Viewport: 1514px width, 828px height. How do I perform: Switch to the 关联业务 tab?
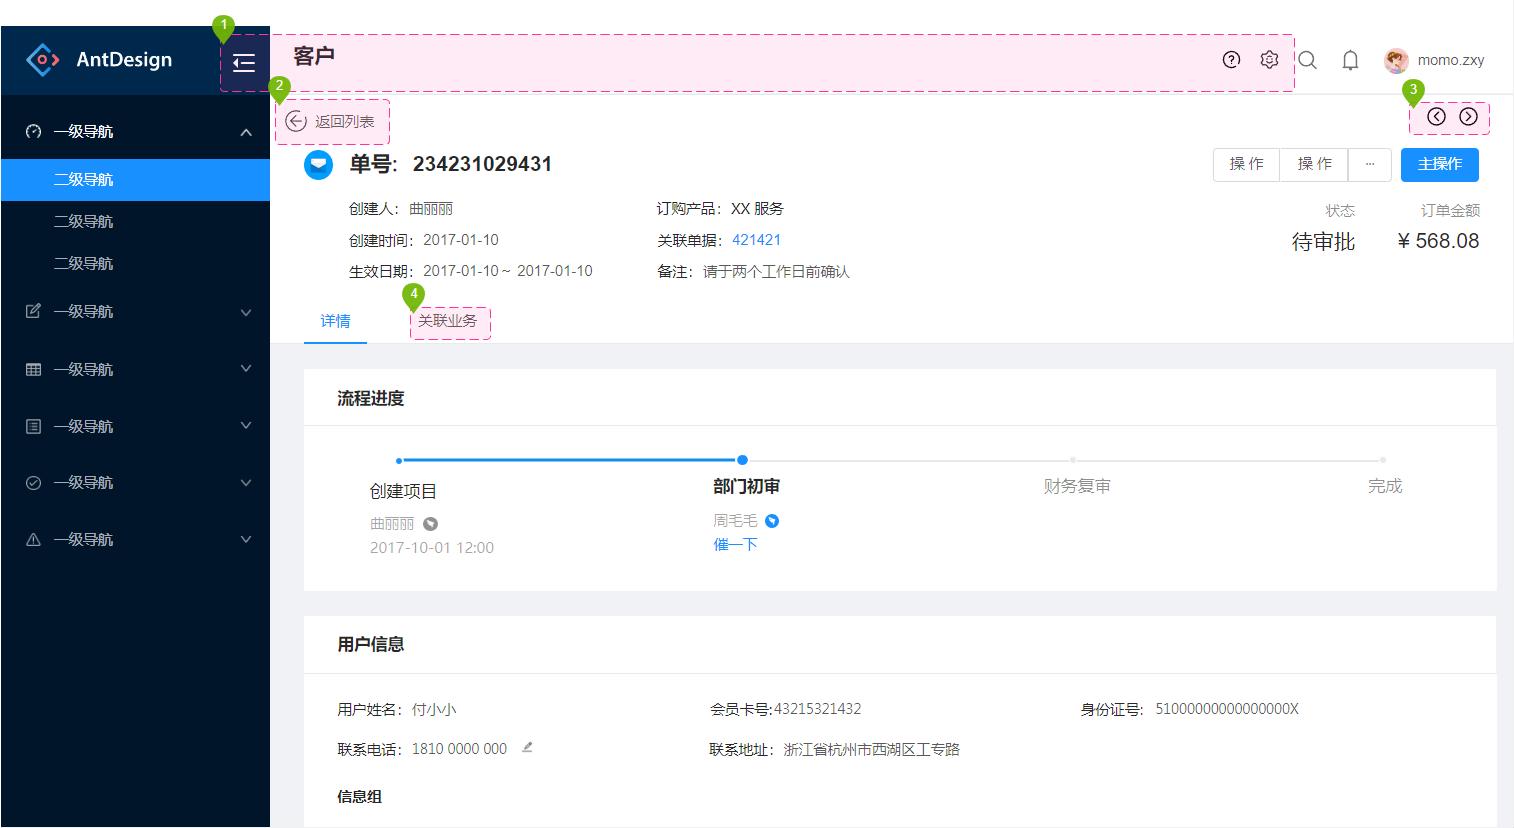click(x=449, y=322)
